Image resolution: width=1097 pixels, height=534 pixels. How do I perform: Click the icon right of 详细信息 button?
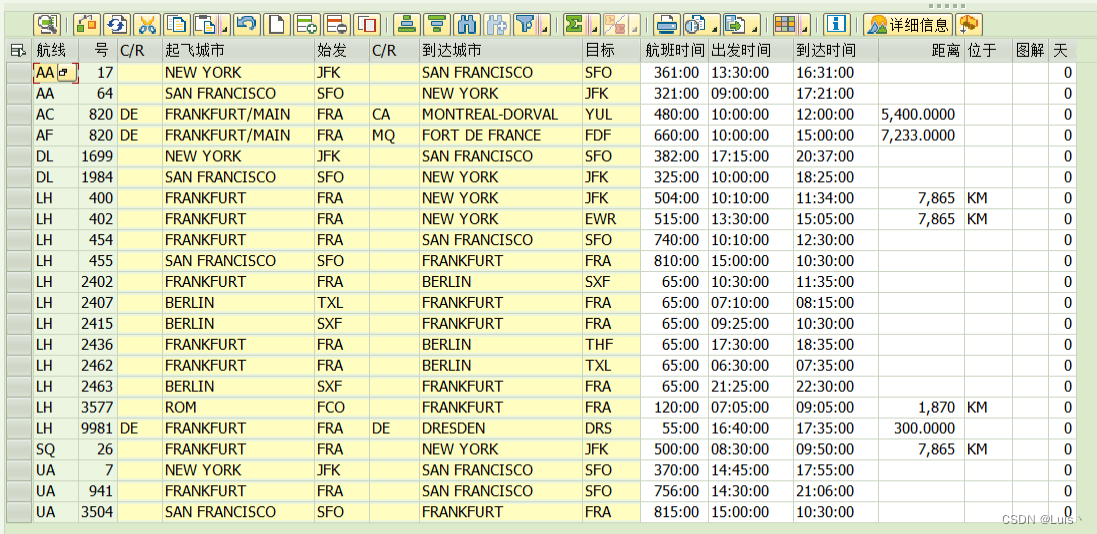(x=969, y=24)
